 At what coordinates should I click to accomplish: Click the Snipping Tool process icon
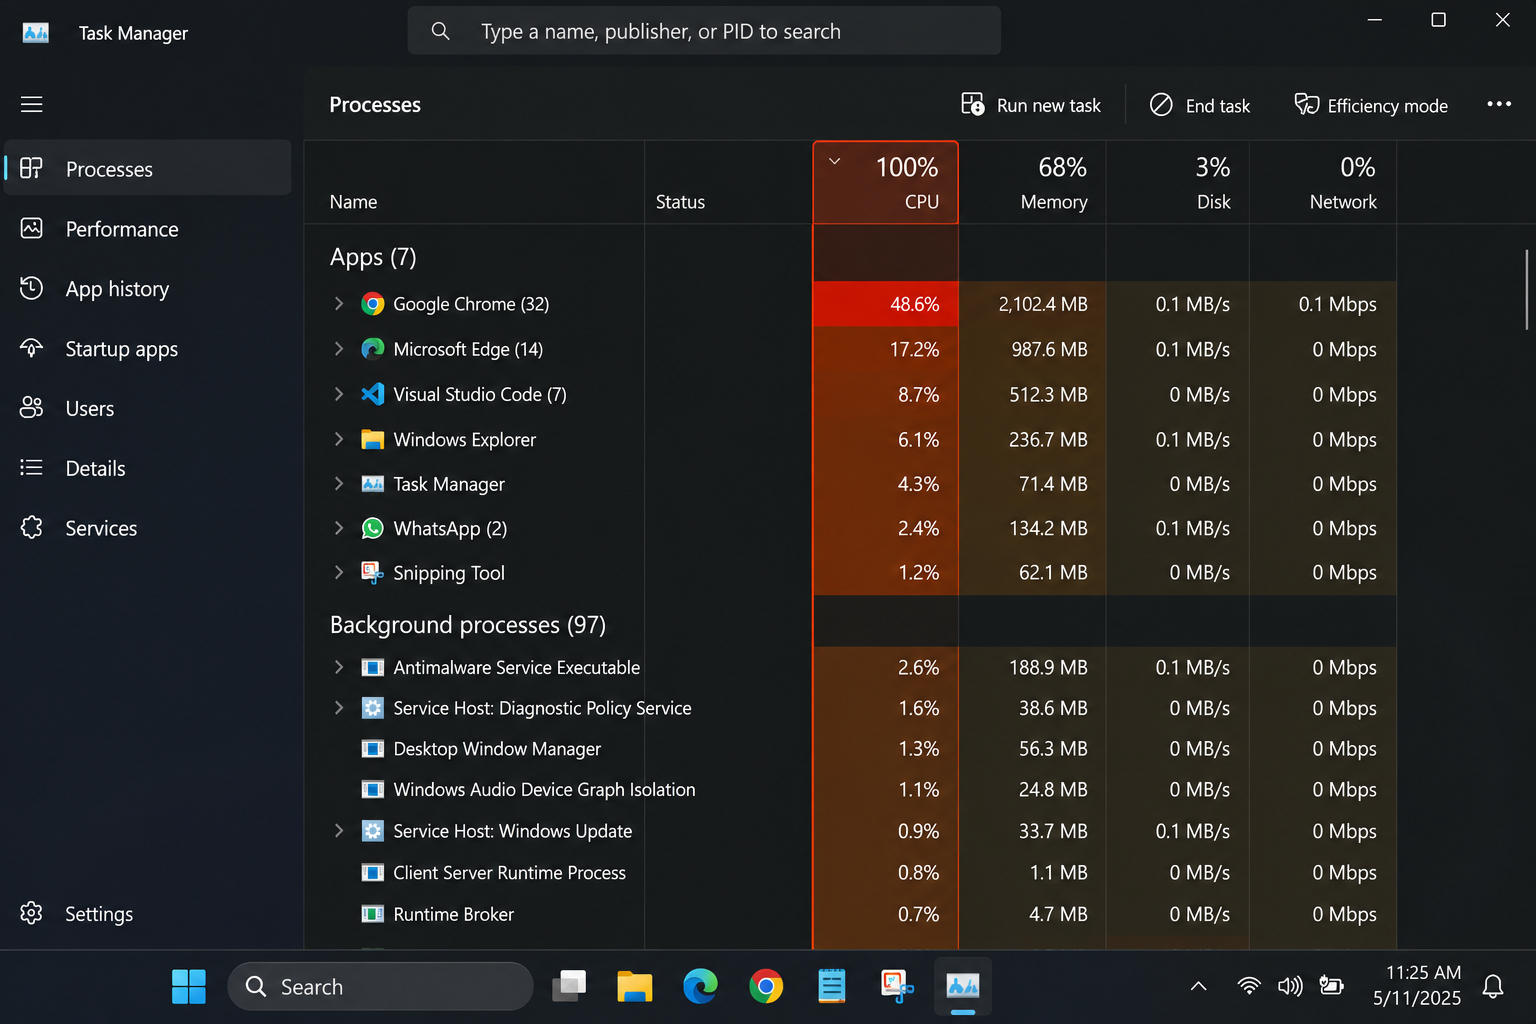(373, 572)
